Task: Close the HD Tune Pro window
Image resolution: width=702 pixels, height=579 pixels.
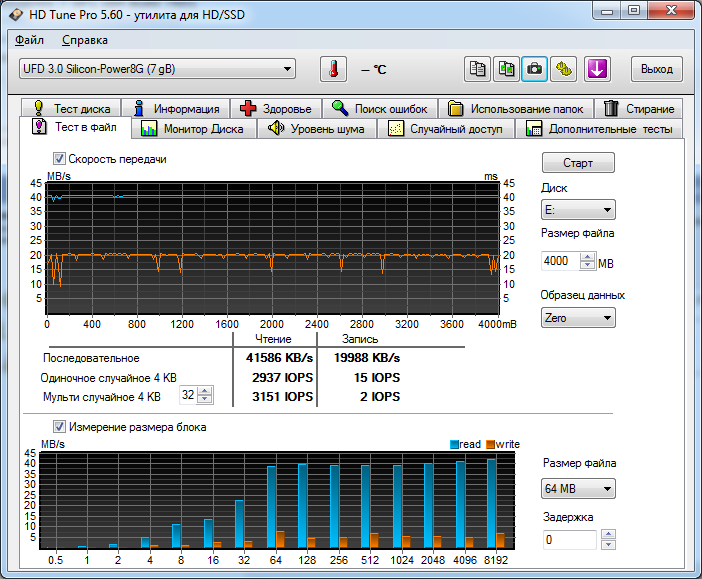Action: [x=671, y=11]
